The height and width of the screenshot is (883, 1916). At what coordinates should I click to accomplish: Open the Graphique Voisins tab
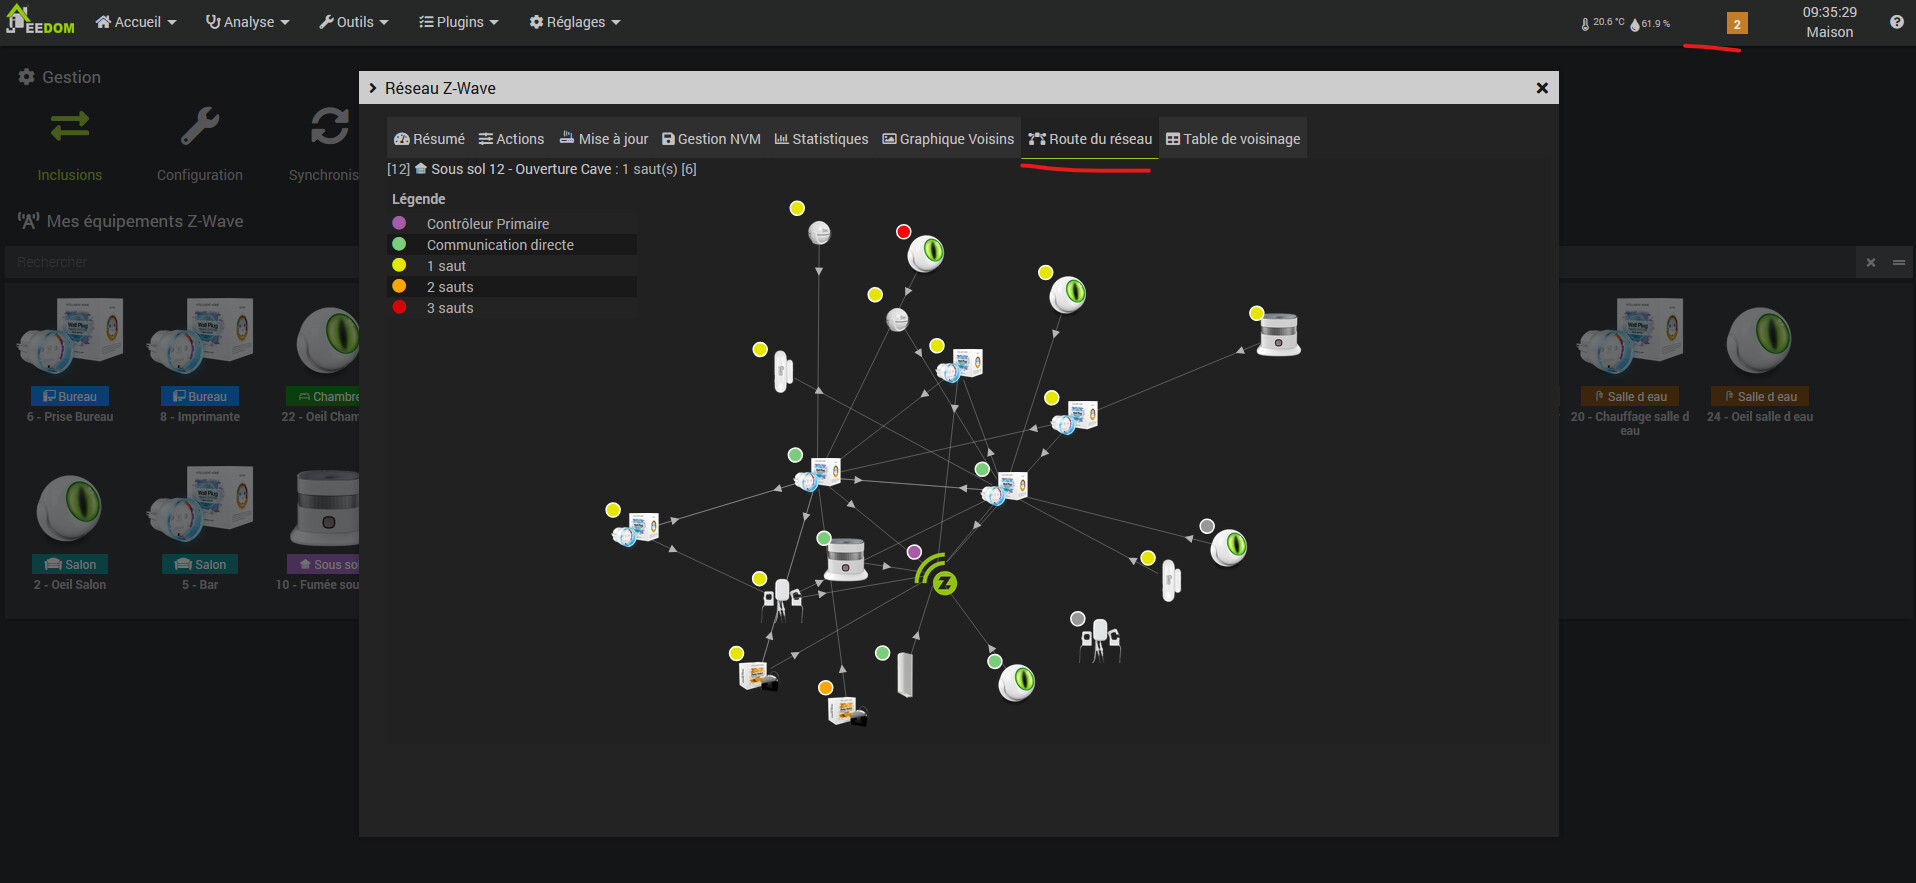tap(948, 139)
